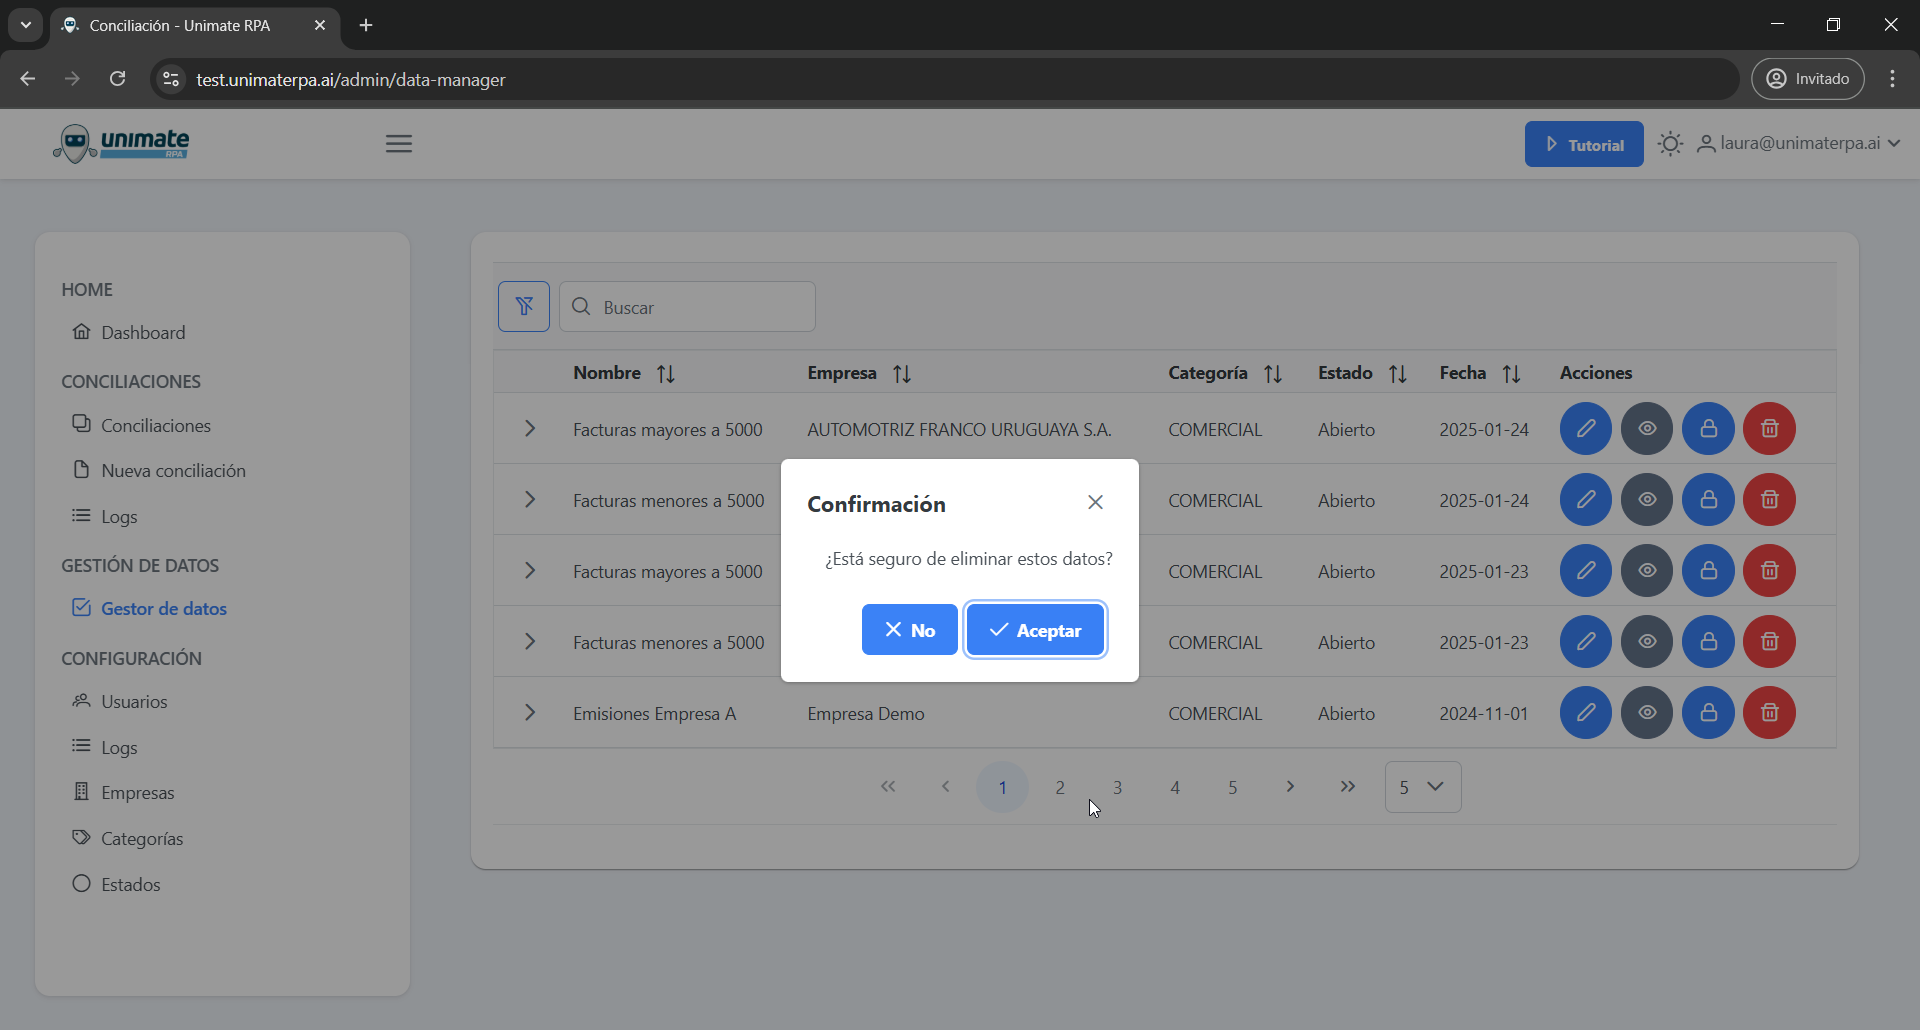The width and height of the screenshot is (1920, 1030).
Task: Open rows-per-page dropdown showing 5
Action: pyautogui.click(x=1423, y=787)
